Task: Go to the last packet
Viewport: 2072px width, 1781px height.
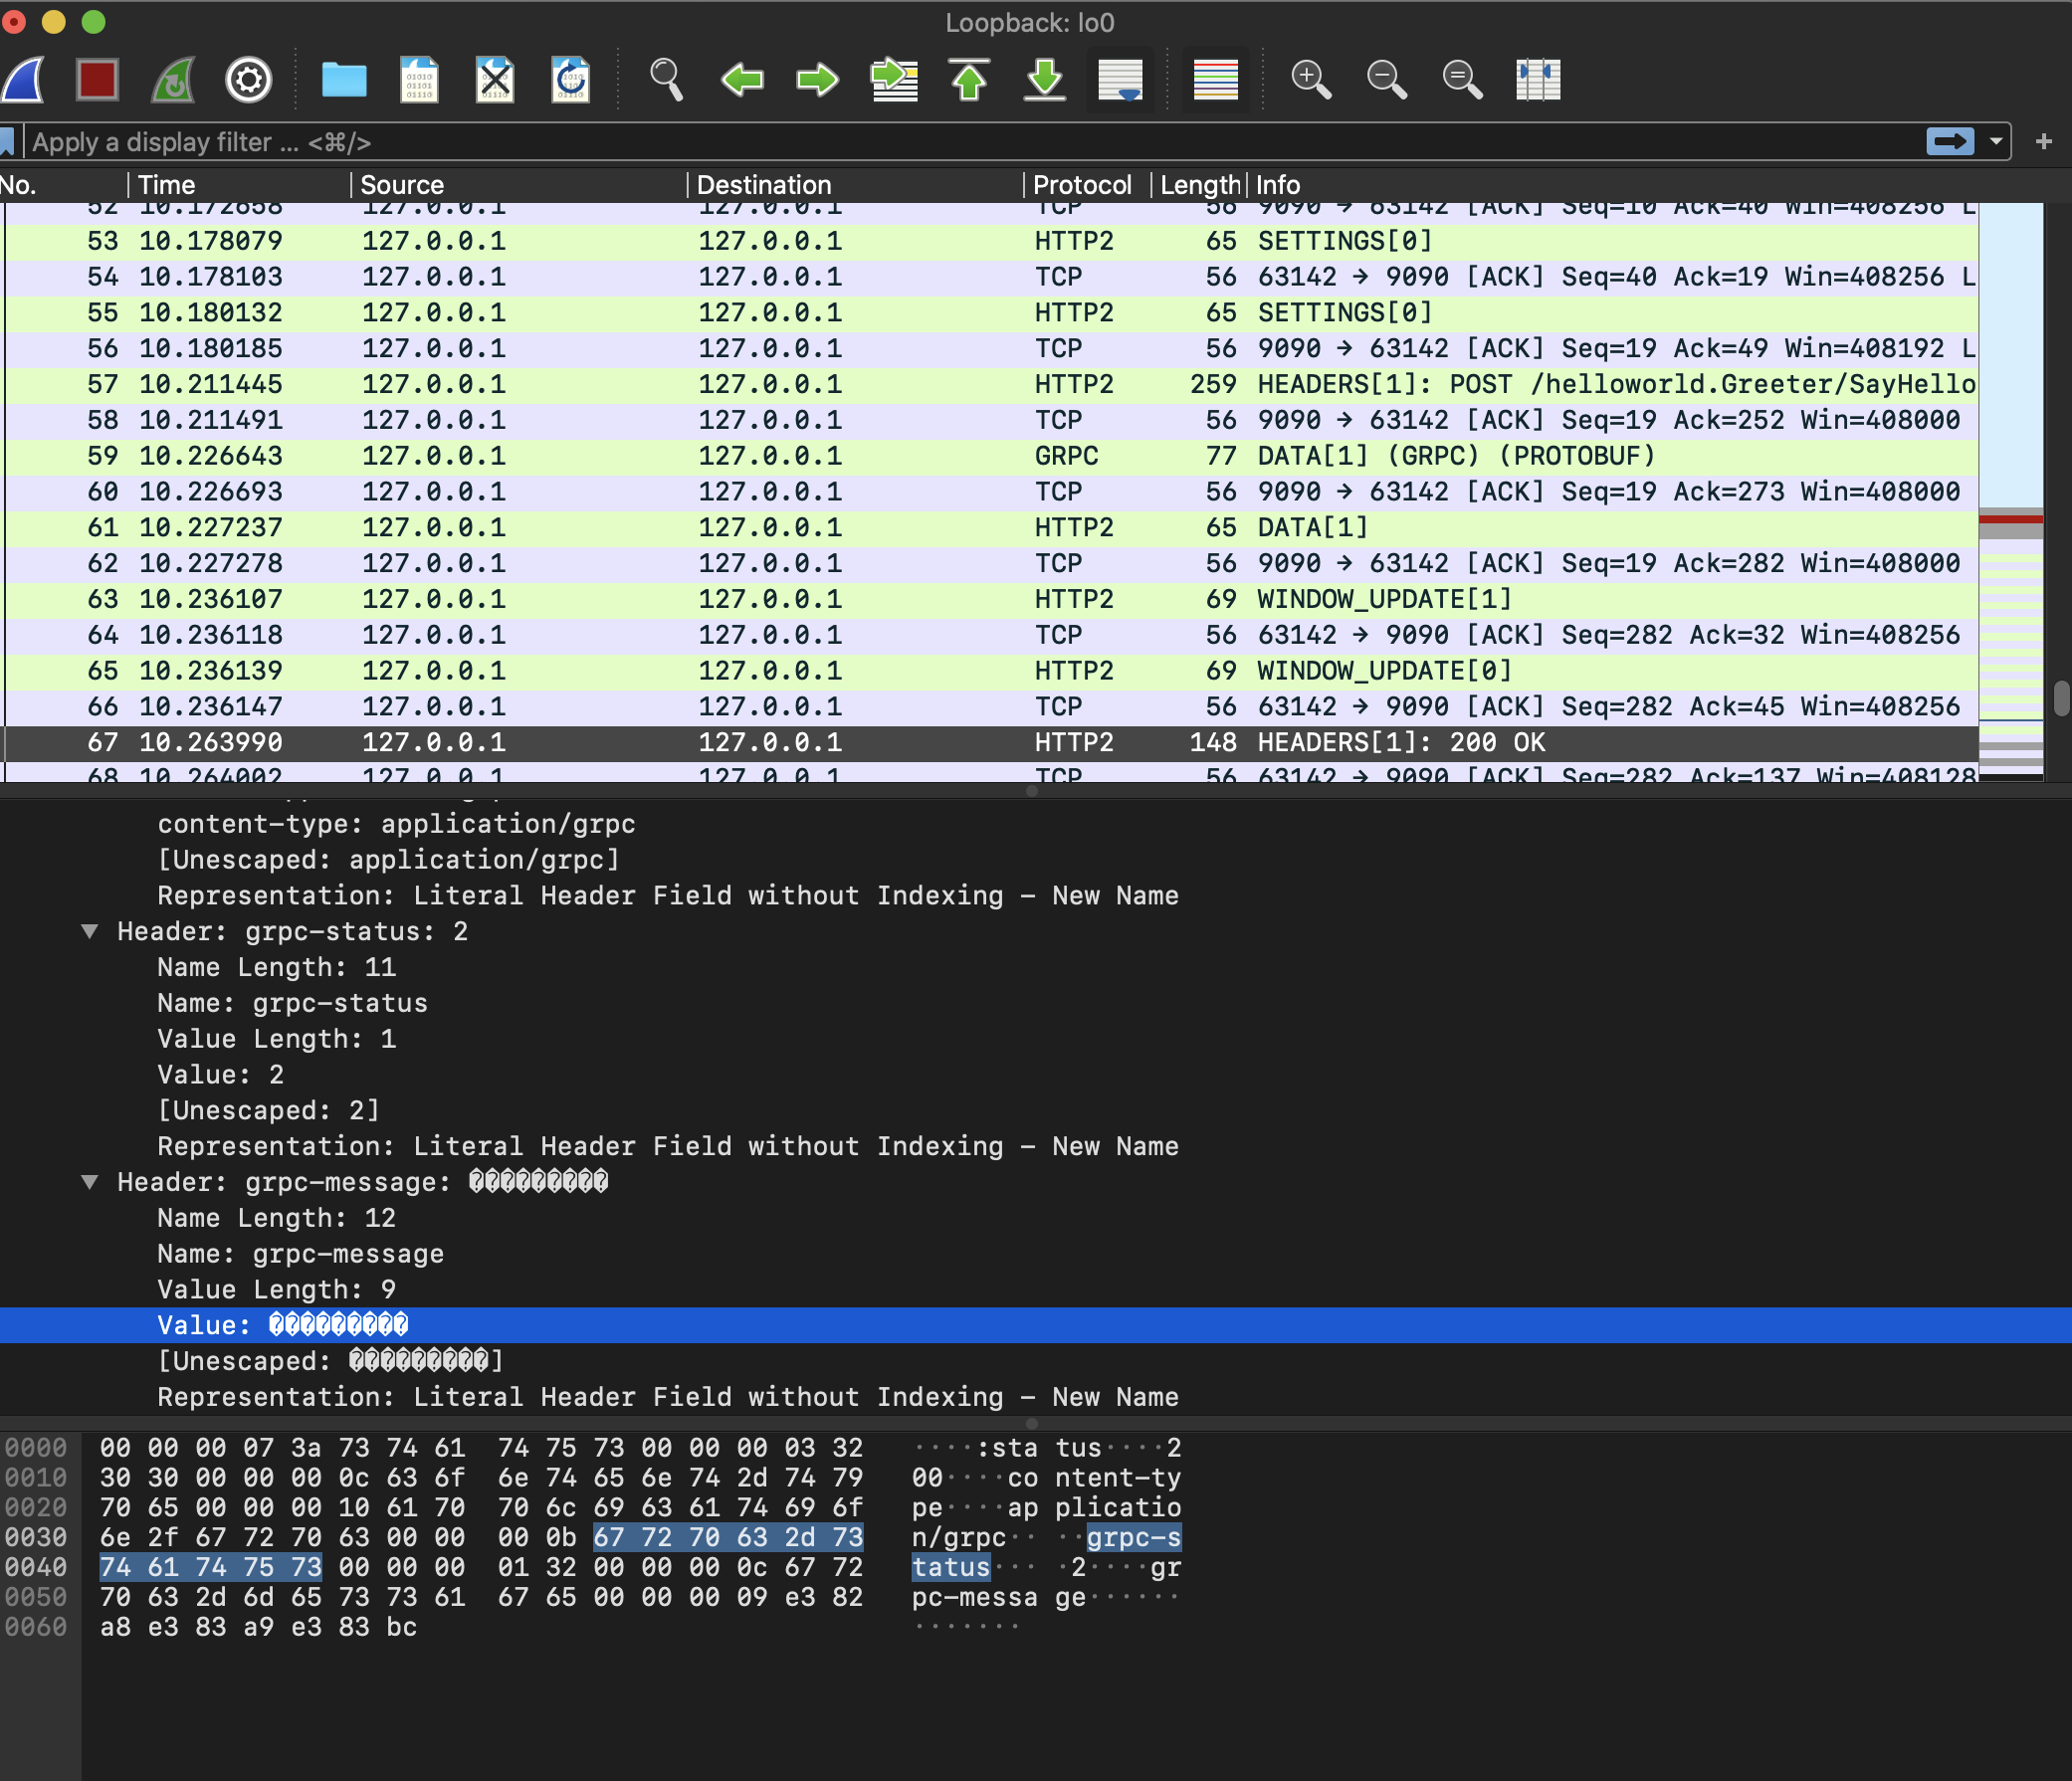Action: coord(1043,80)
